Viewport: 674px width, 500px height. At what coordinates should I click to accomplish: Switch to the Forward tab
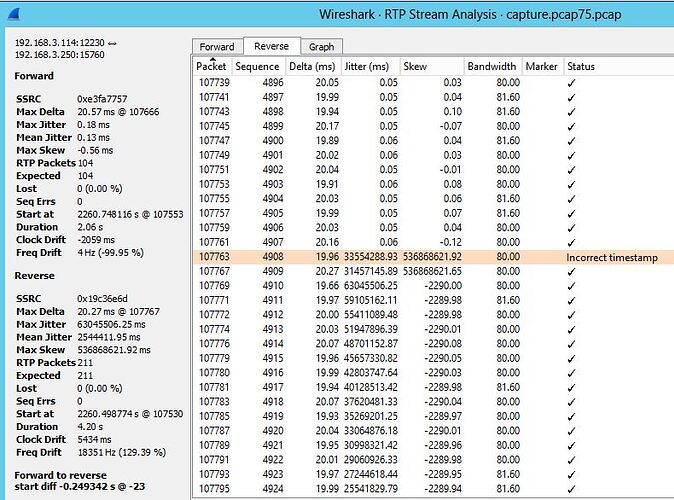(x=217, y=46)
